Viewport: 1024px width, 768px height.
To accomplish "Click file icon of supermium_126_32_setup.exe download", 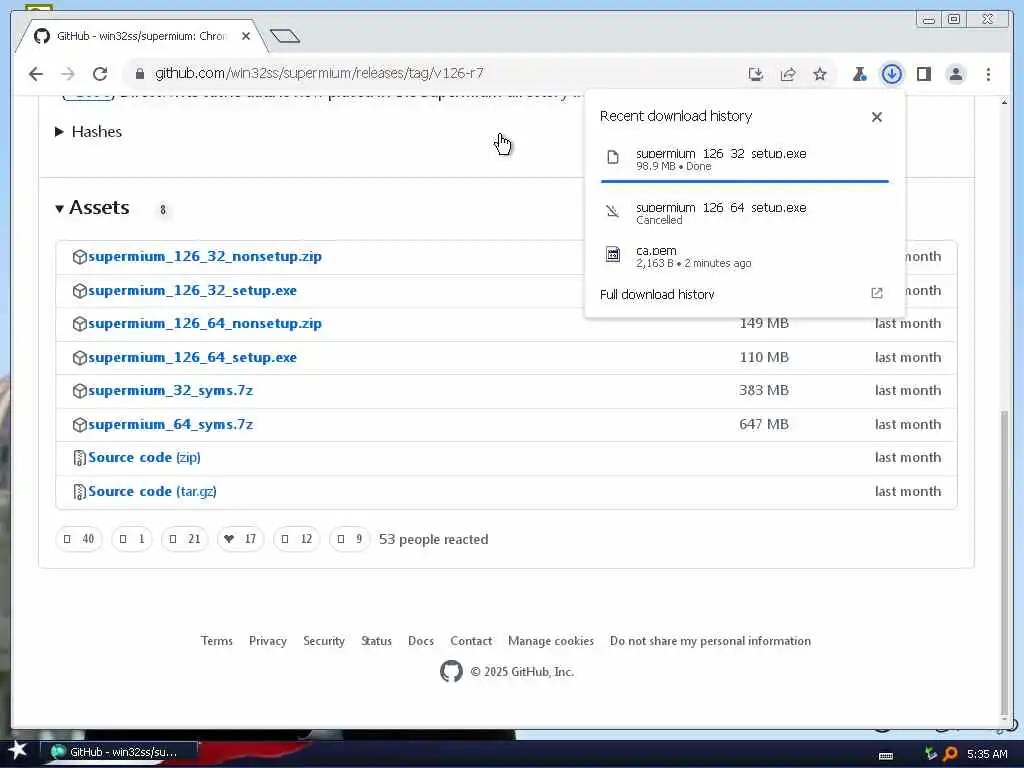I will (613, 157).
